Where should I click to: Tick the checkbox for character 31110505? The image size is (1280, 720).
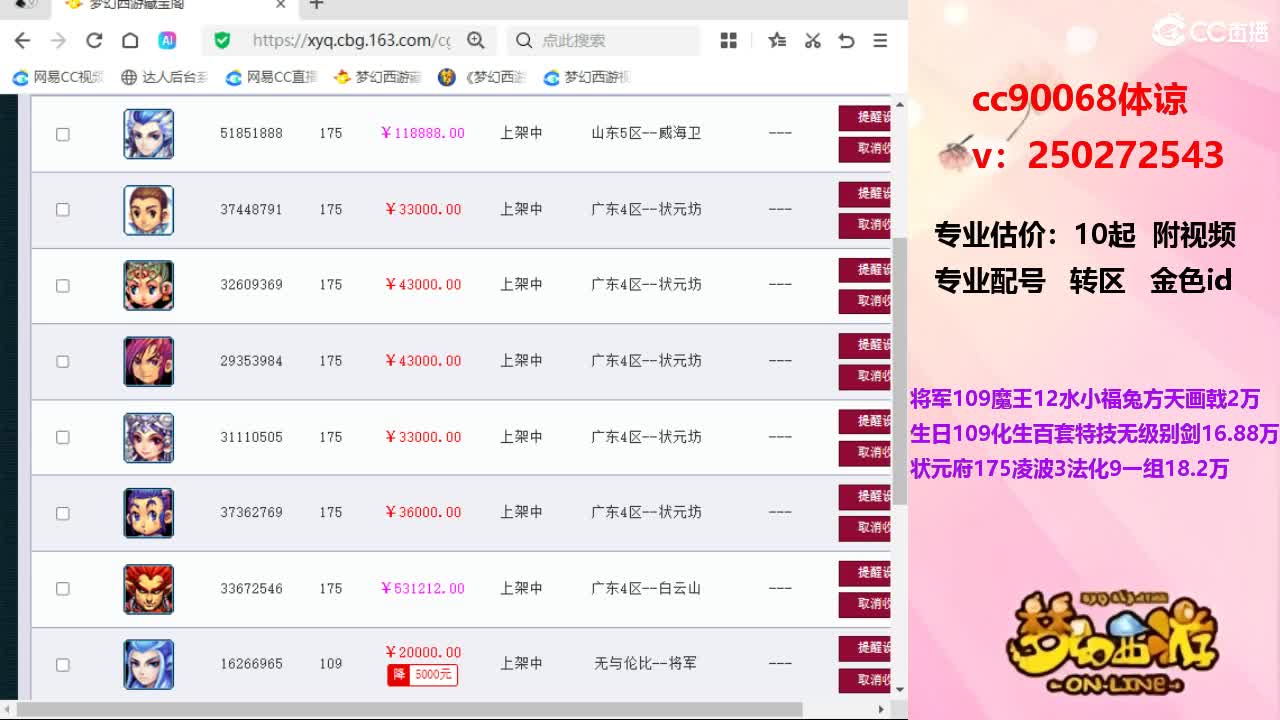tap(62, 438)
